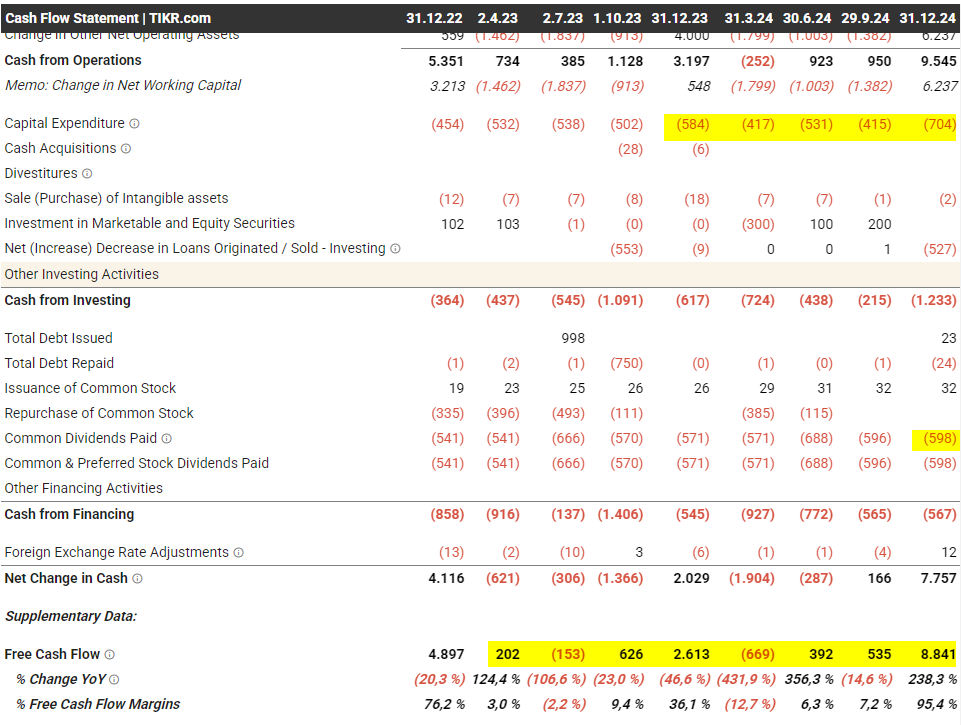Click highlighted Capital Expenditure value (704)

[x=940, y=124]
